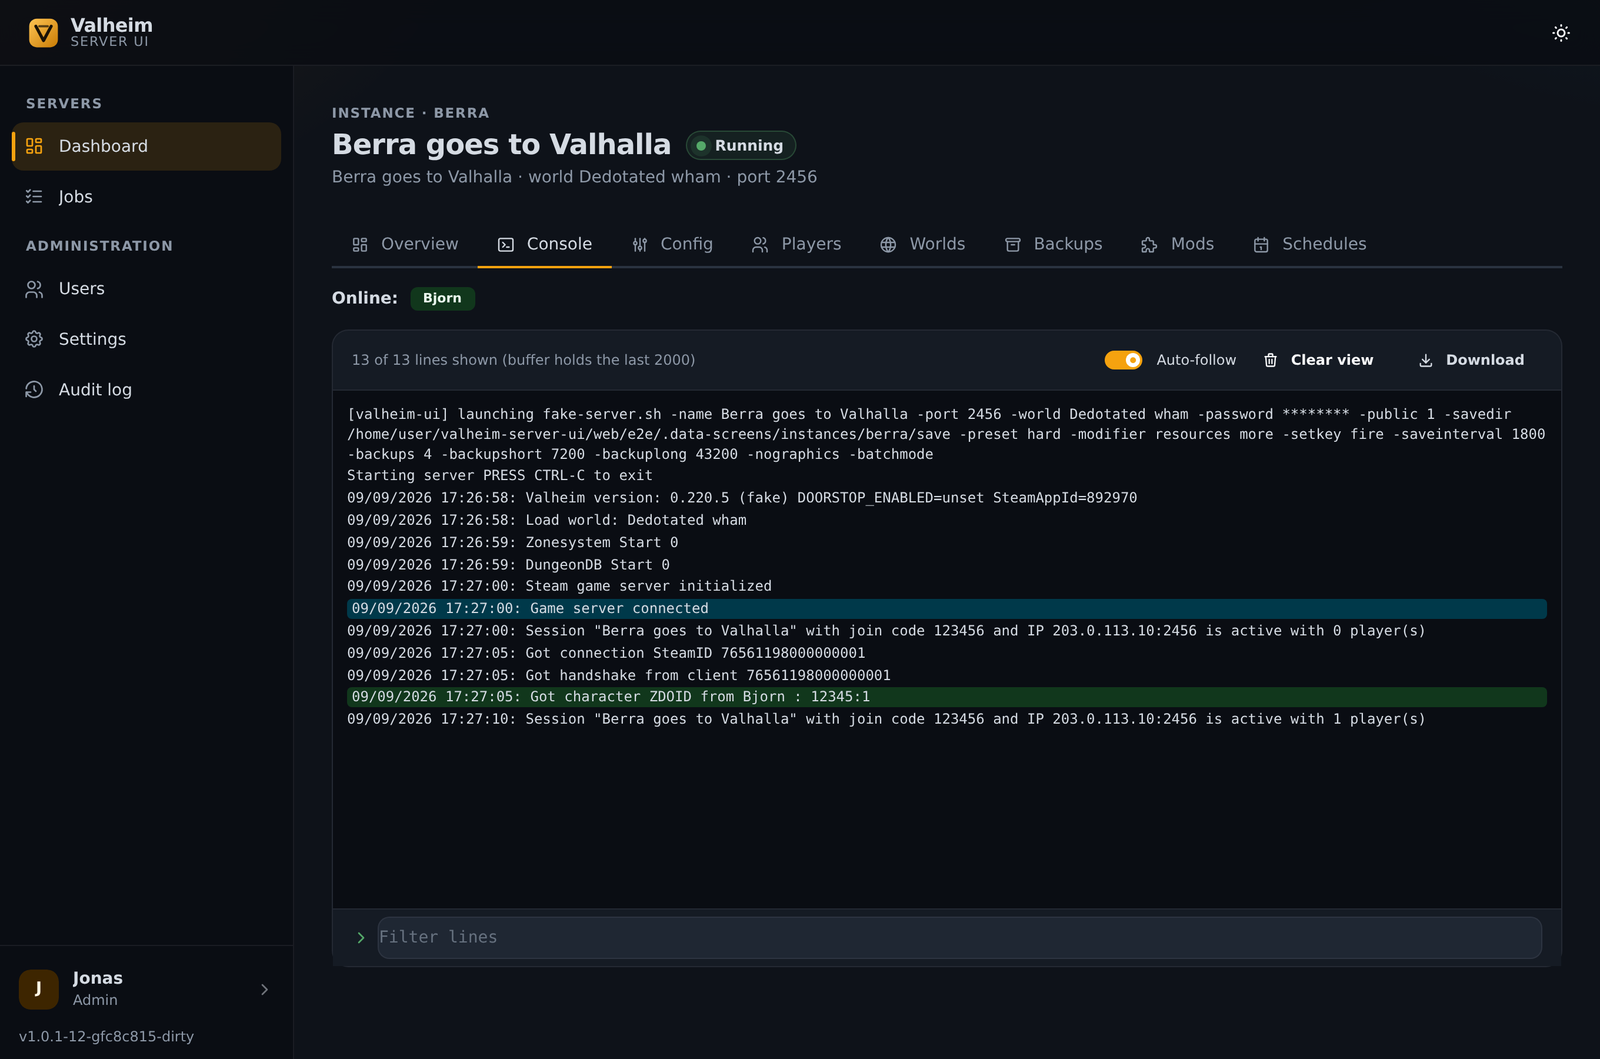Open the Users sidebar link
1600x1059 pixels.
click(146, 289)
